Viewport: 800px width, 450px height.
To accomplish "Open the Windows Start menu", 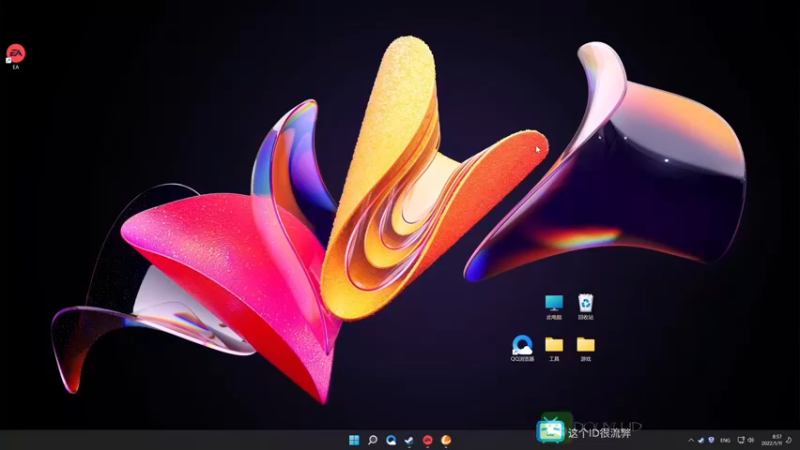I will click(354, 440).
